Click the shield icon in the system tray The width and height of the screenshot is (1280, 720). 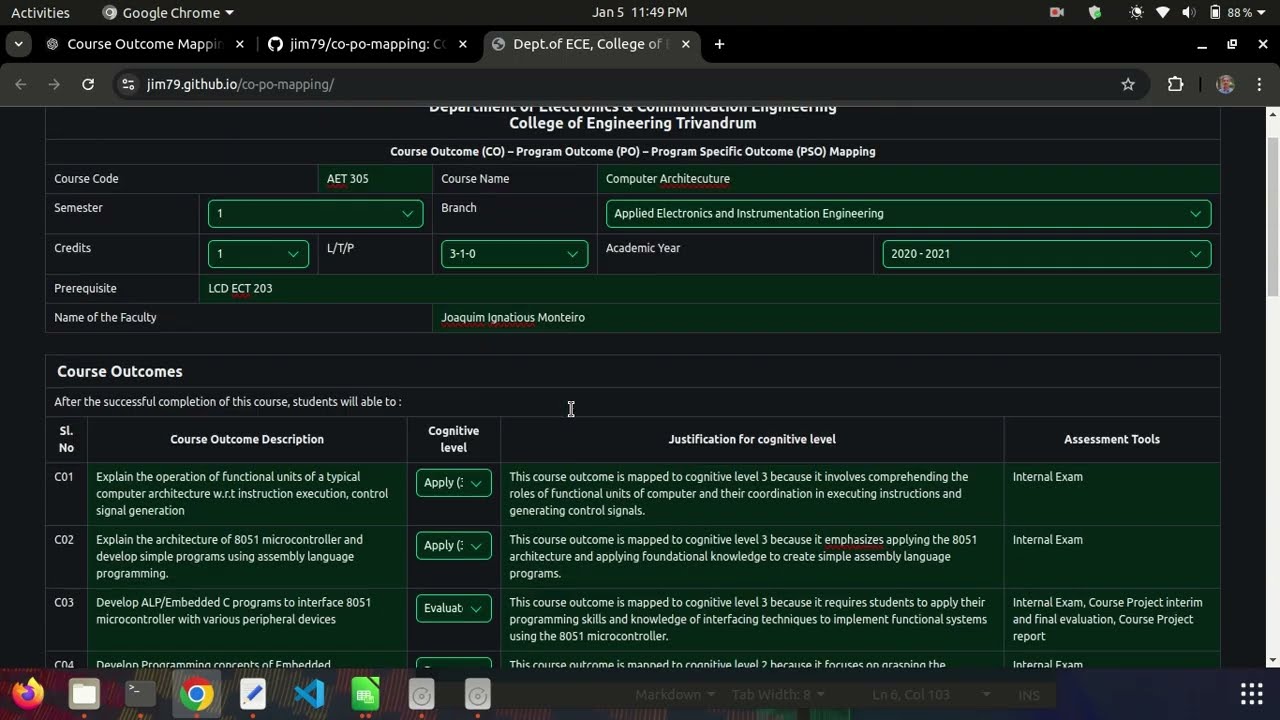[1095, 12]
